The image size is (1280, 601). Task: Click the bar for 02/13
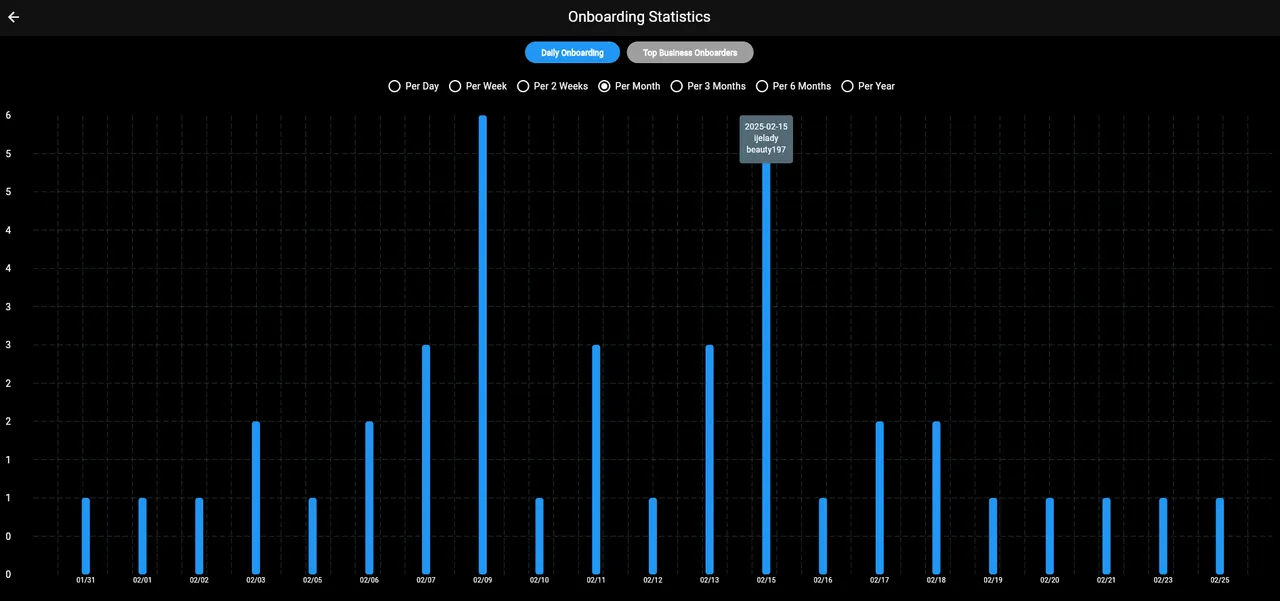(x=710, y=460)
